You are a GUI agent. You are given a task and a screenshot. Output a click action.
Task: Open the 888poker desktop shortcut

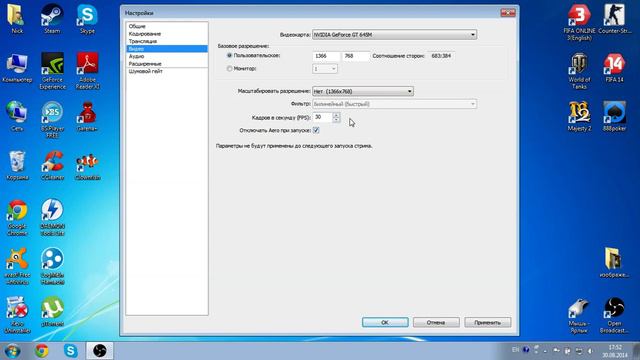pos(615,116)
